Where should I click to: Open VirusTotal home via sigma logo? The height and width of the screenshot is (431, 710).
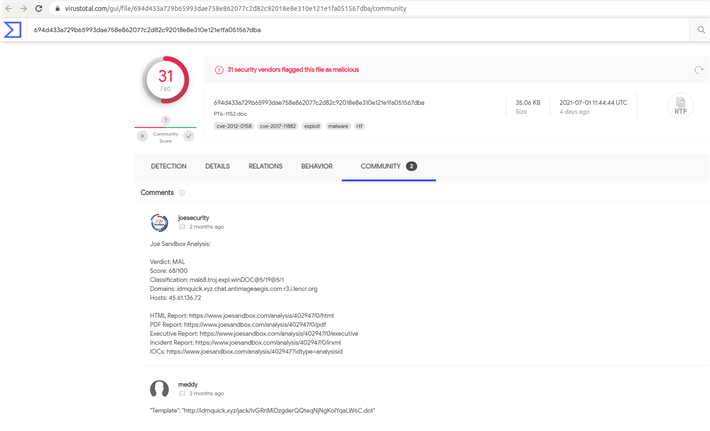tap(13, 30)
